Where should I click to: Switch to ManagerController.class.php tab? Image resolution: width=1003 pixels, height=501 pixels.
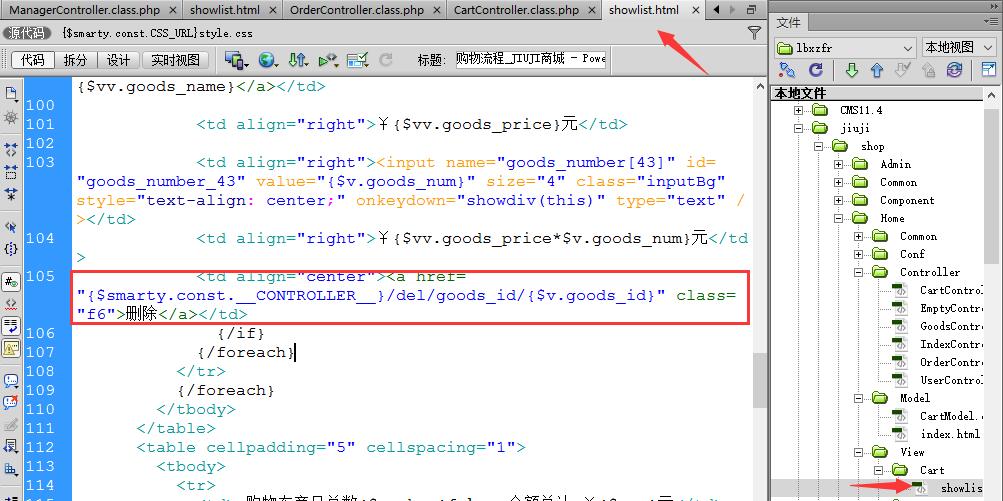85,10
